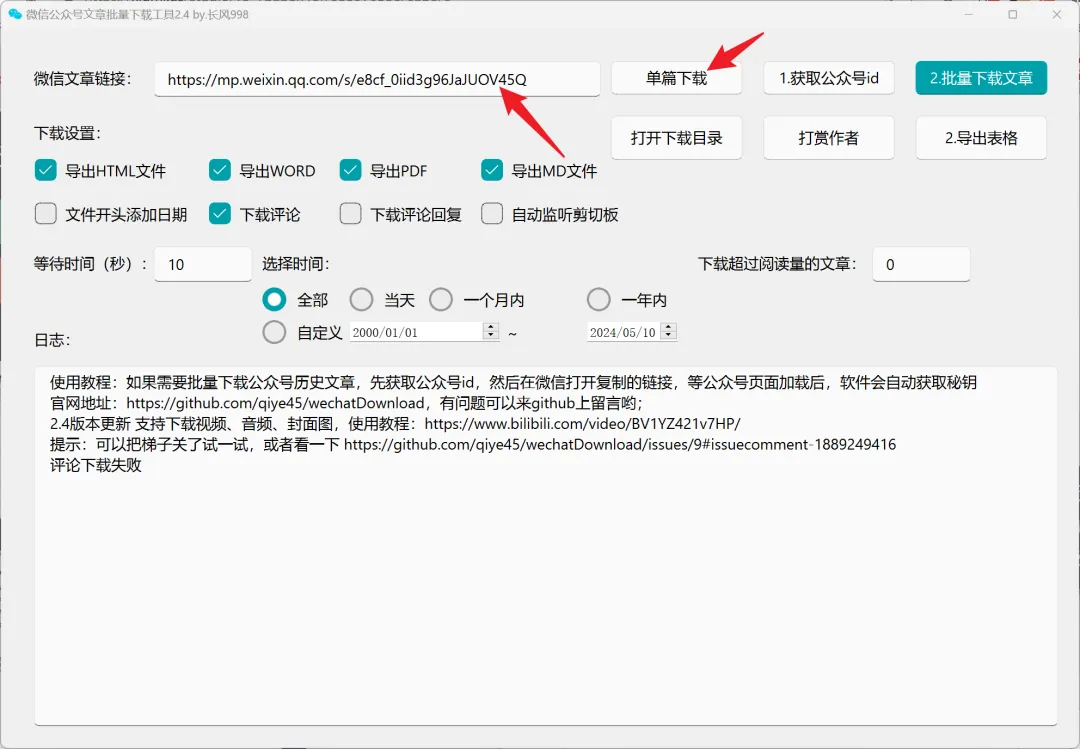The width and height of the screenshot is (1080, 749).
Task: Select the 自定义 custom date radio
Action: (274, 332)
